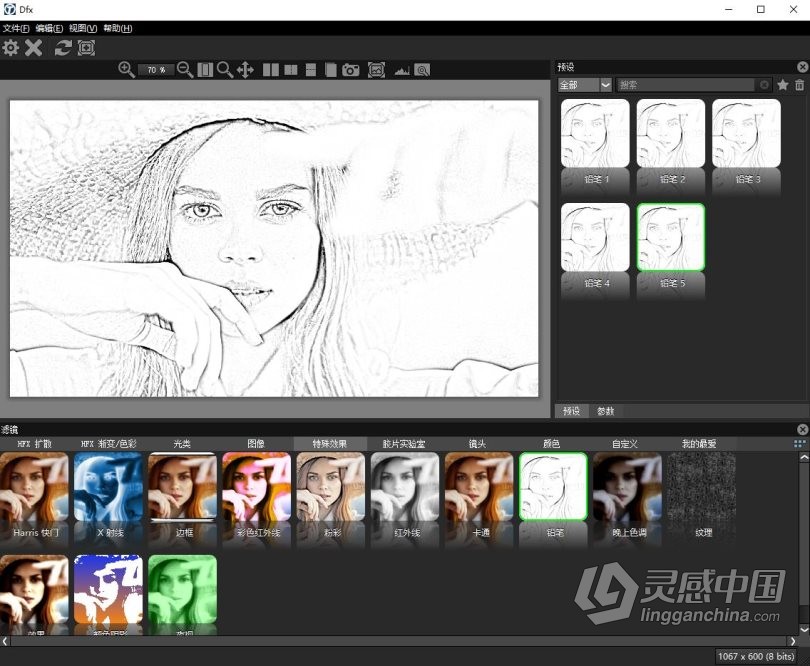Click filters panel scroll down arrow
Image resolution: width=810 pixels, height=666 pixels.
click(804, 629)
